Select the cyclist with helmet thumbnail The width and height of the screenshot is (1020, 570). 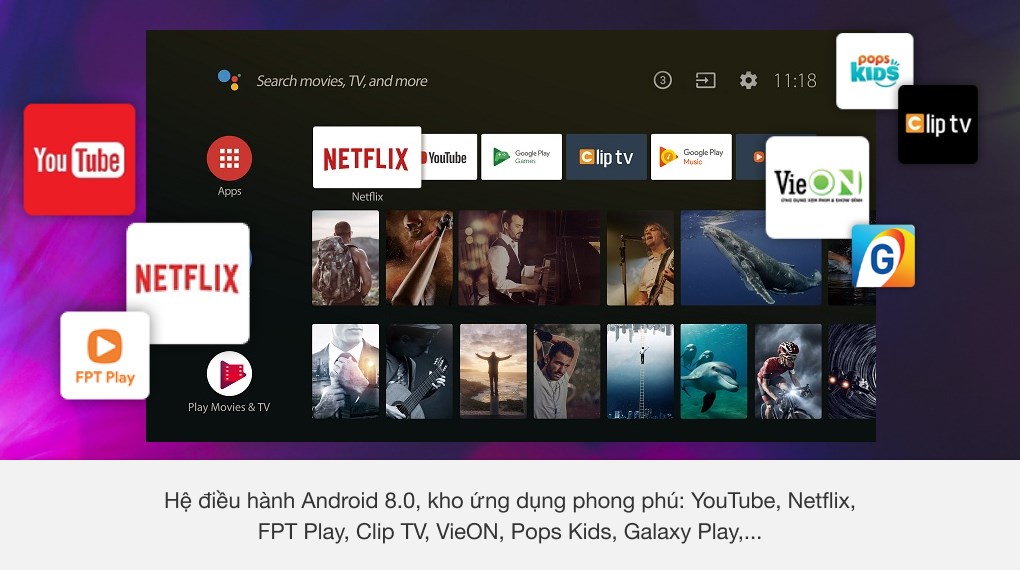pos(788,371)
